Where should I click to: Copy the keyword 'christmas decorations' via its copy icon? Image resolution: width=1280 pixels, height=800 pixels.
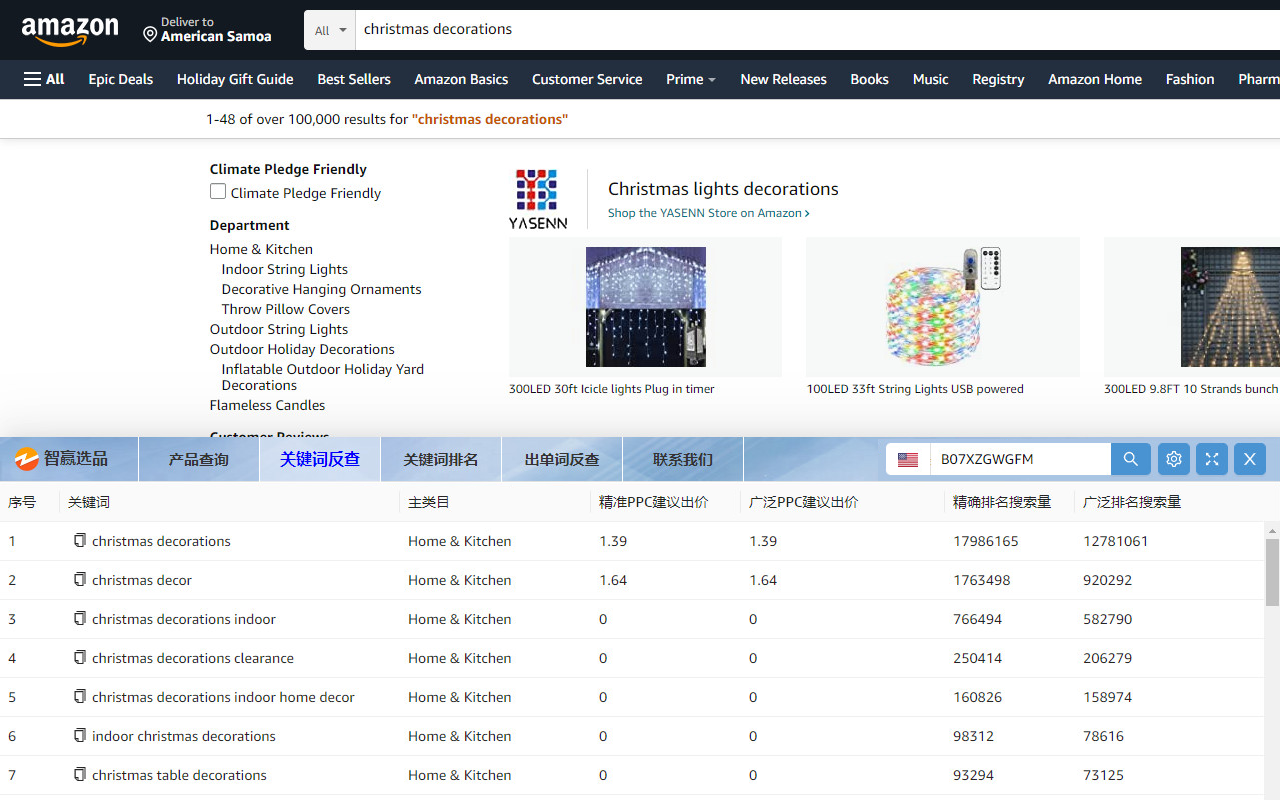80,540
